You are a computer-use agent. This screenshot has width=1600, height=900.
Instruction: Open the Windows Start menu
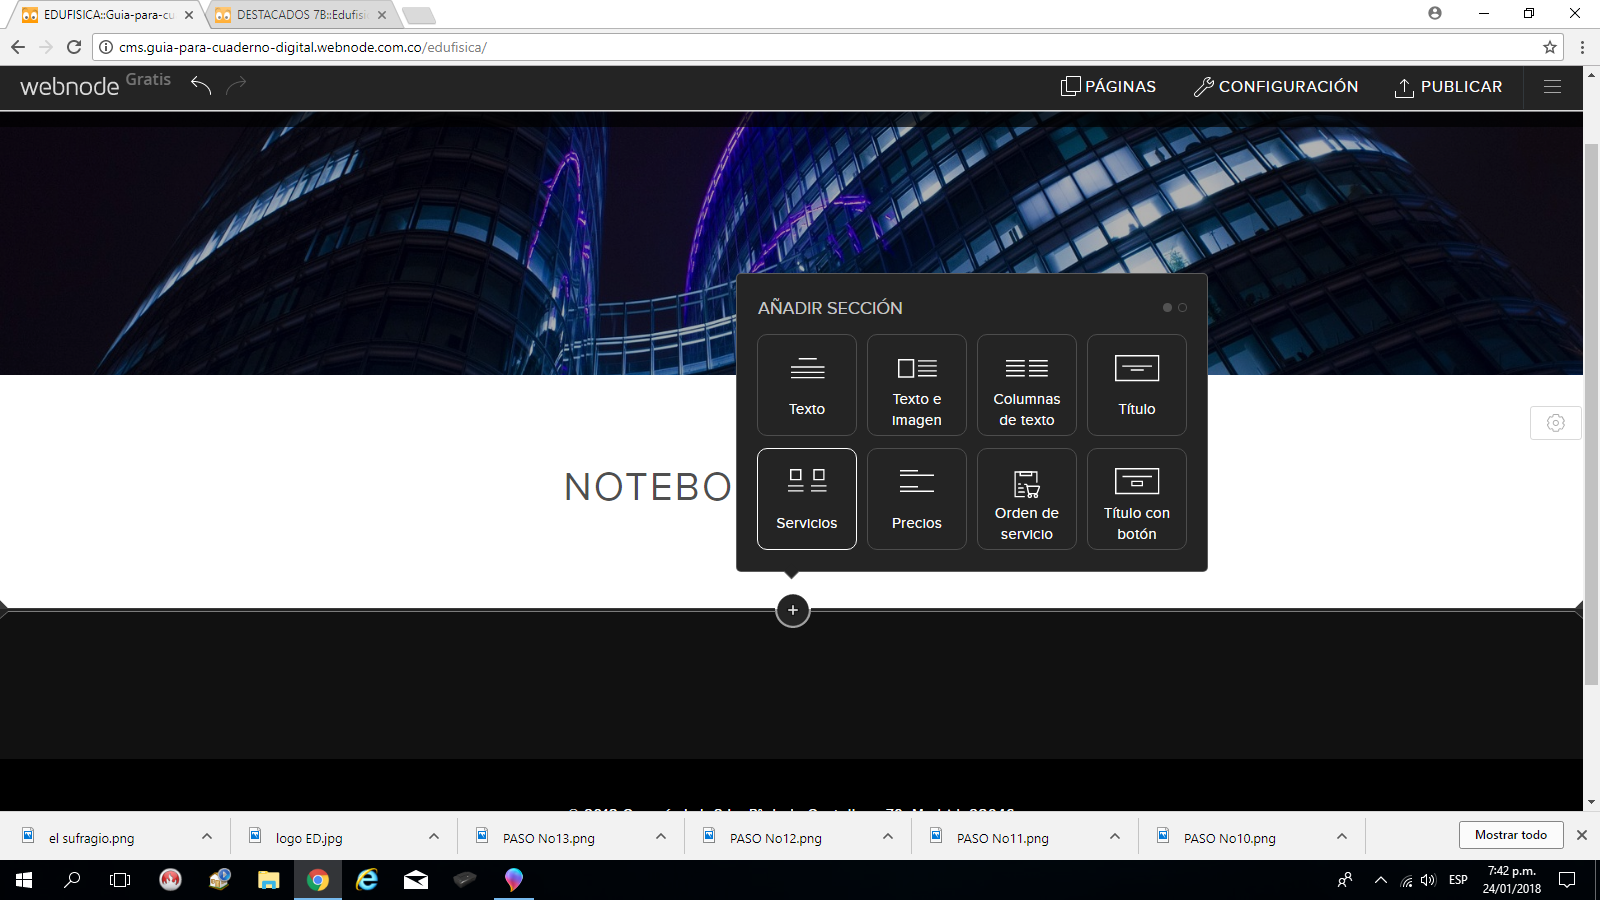tap(24, 880)
